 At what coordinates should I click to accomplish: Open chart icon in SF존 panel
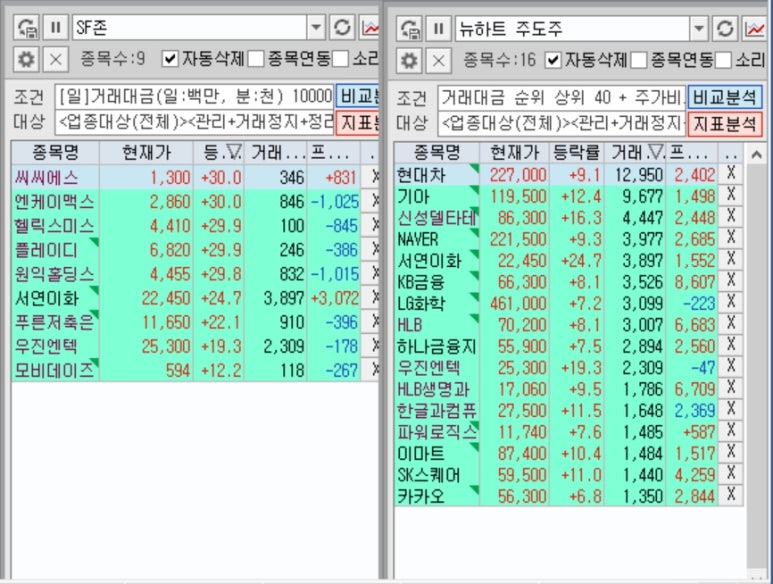[369, 27]
